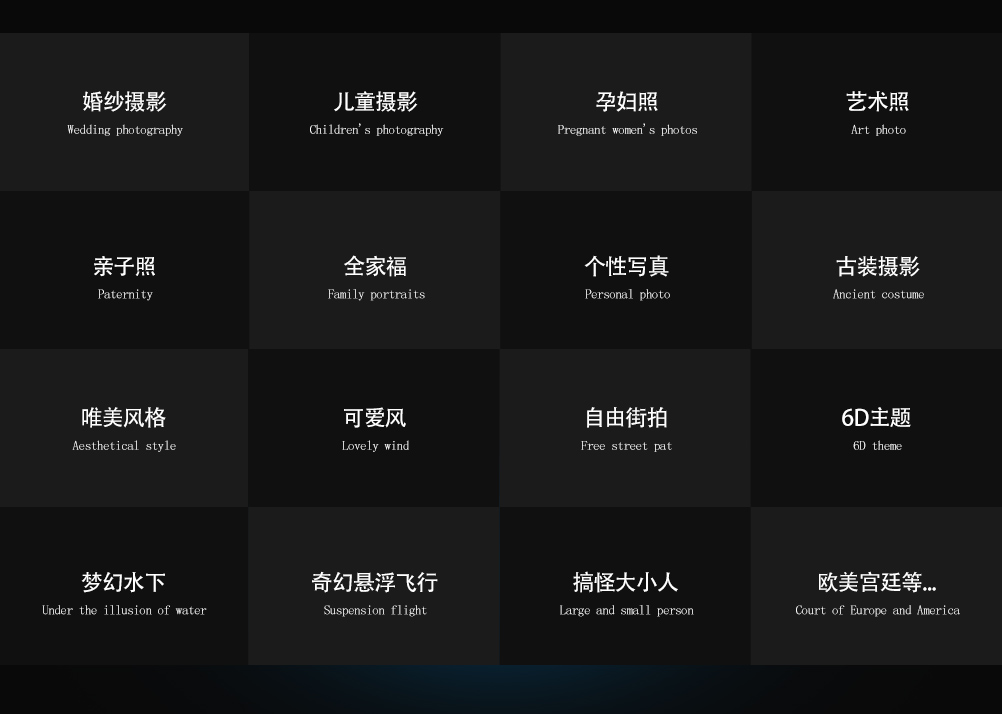The width and height of the screenshot is (1002, 714).
Task: Choose the 全家福 Family portraits tile
Action: (x=375, y=270)
